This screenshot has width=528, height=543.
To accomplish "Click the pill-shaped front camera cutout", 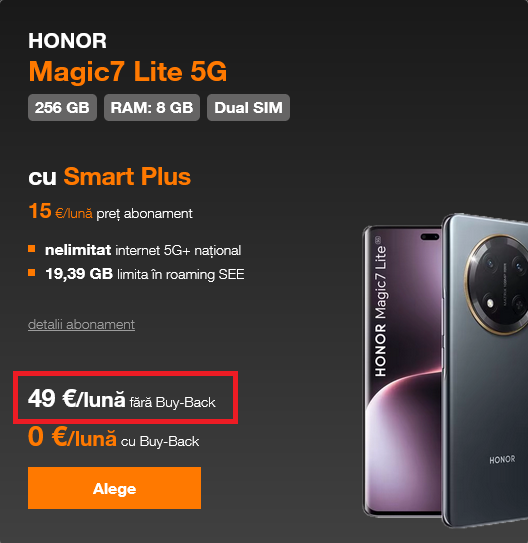I will point(430,237).
